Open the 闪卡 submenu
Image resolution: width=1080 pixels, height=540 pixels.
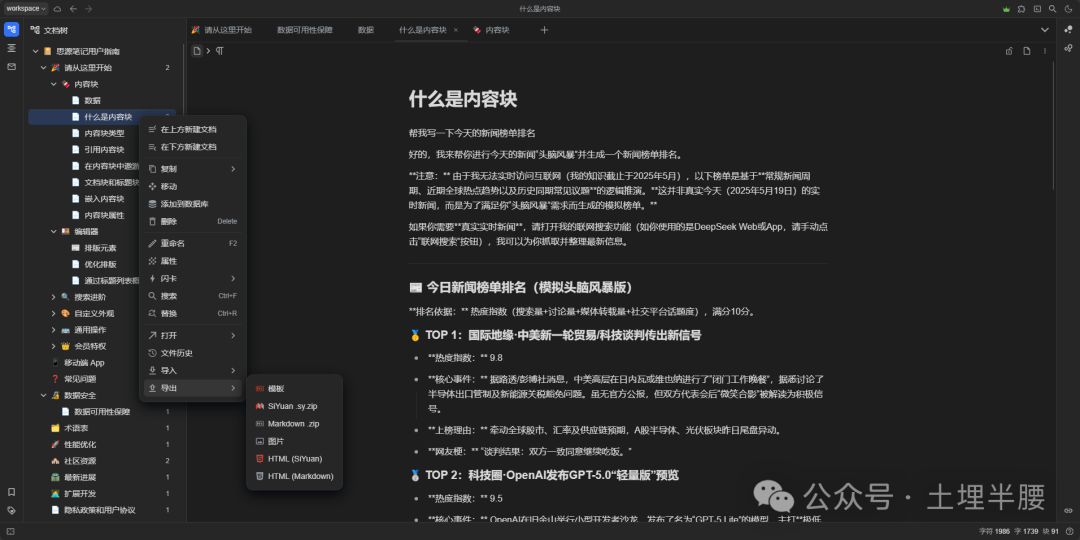pyautogui.click(x=192, y=278)
